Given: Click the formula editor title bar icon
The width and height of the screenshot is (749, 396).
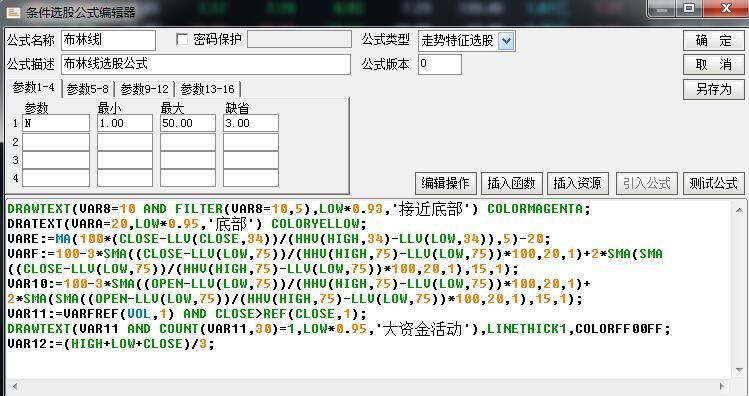Looking at the screenshot, I should pos(13,12).
